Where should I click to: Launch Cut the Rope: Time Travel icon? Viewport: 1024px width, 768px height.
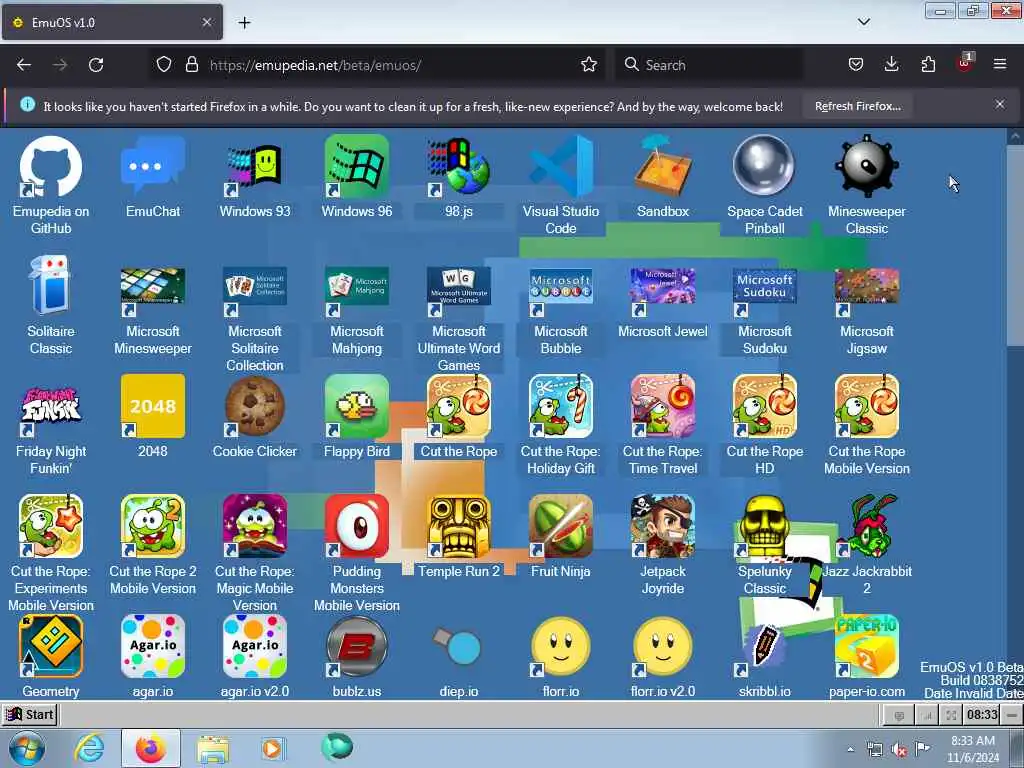coord(662,406)
